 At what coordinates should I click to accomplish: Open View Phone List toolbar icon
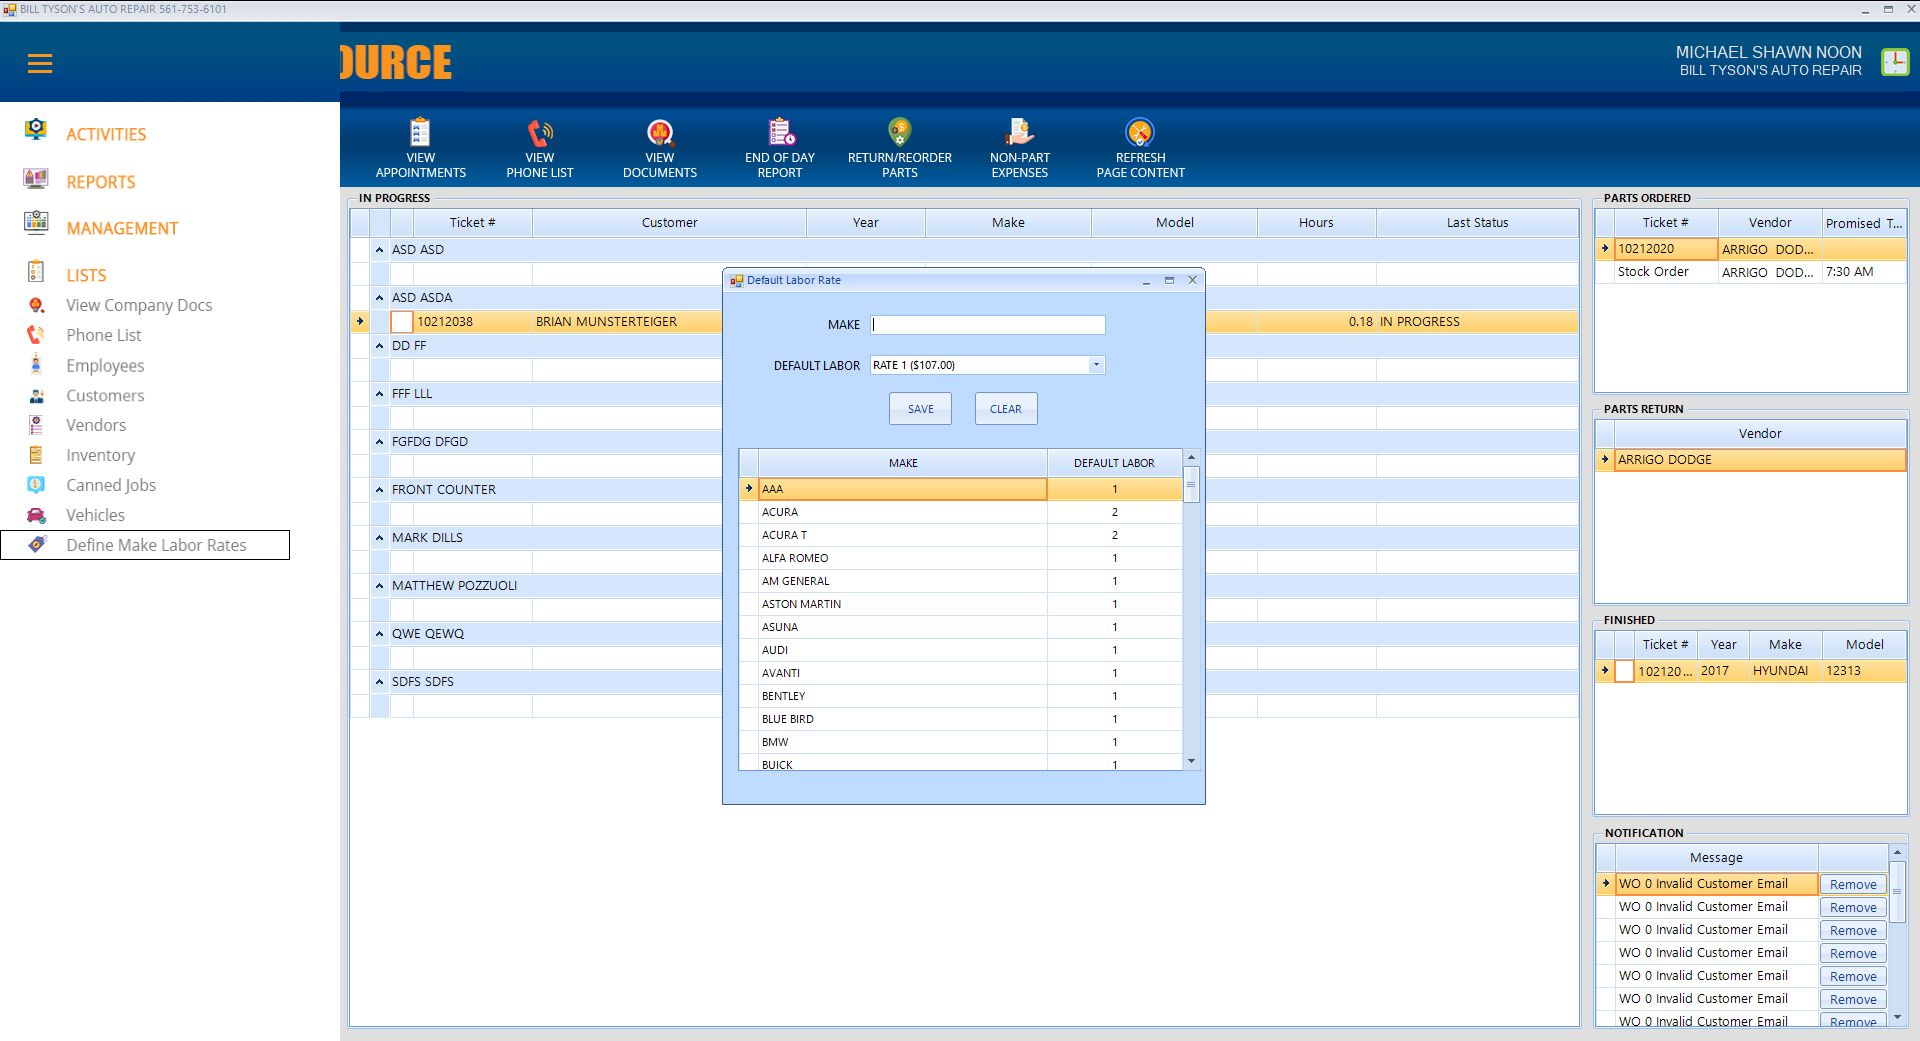540,133
